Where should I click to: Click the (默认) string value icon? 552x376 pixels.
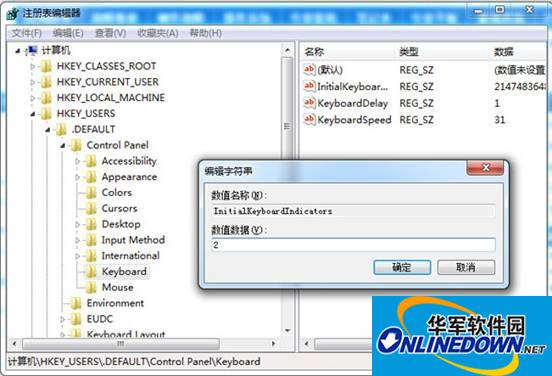(309, 70)
